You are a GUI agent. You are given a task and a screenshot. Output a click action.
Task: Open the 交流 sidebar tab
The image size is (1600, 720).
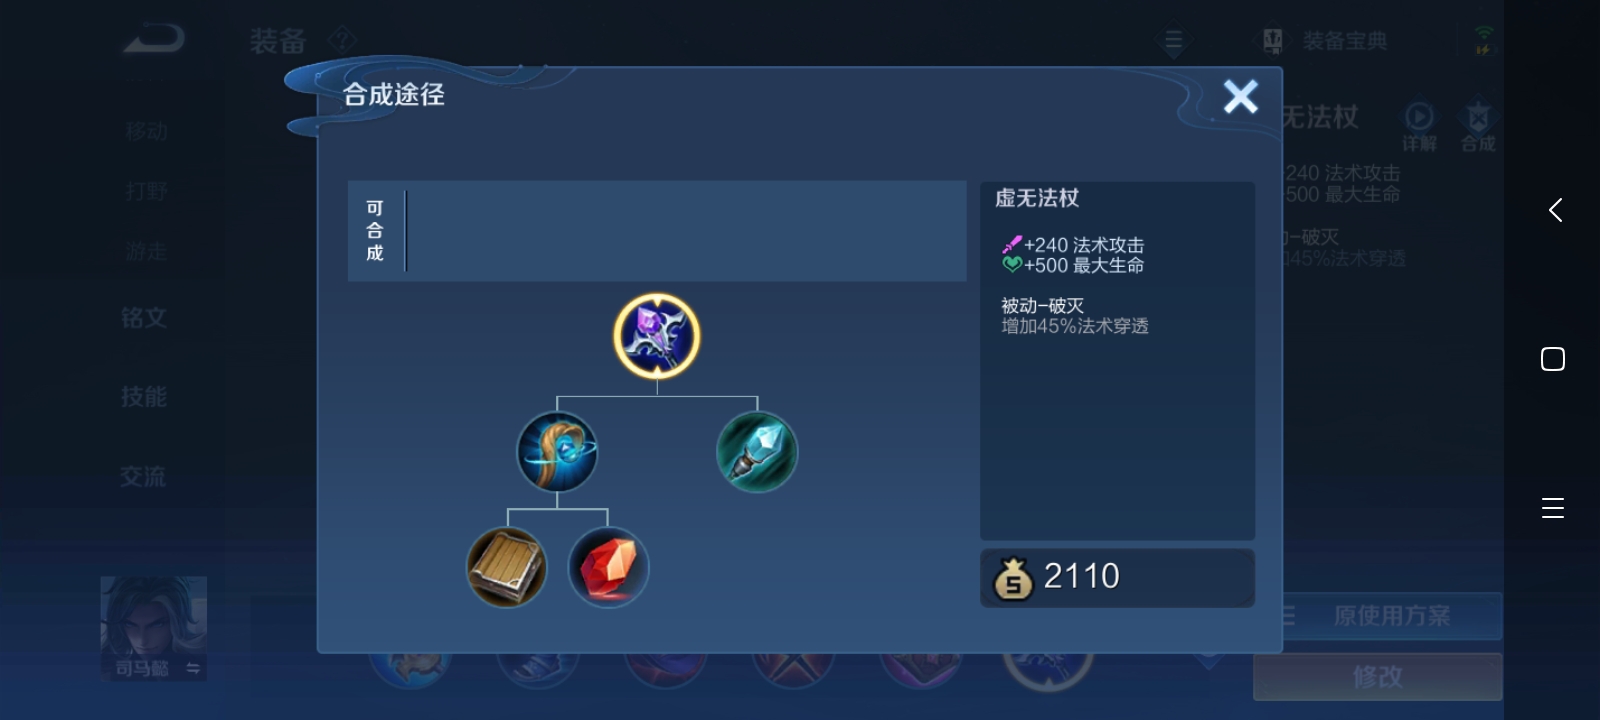(x=144, y=477)
